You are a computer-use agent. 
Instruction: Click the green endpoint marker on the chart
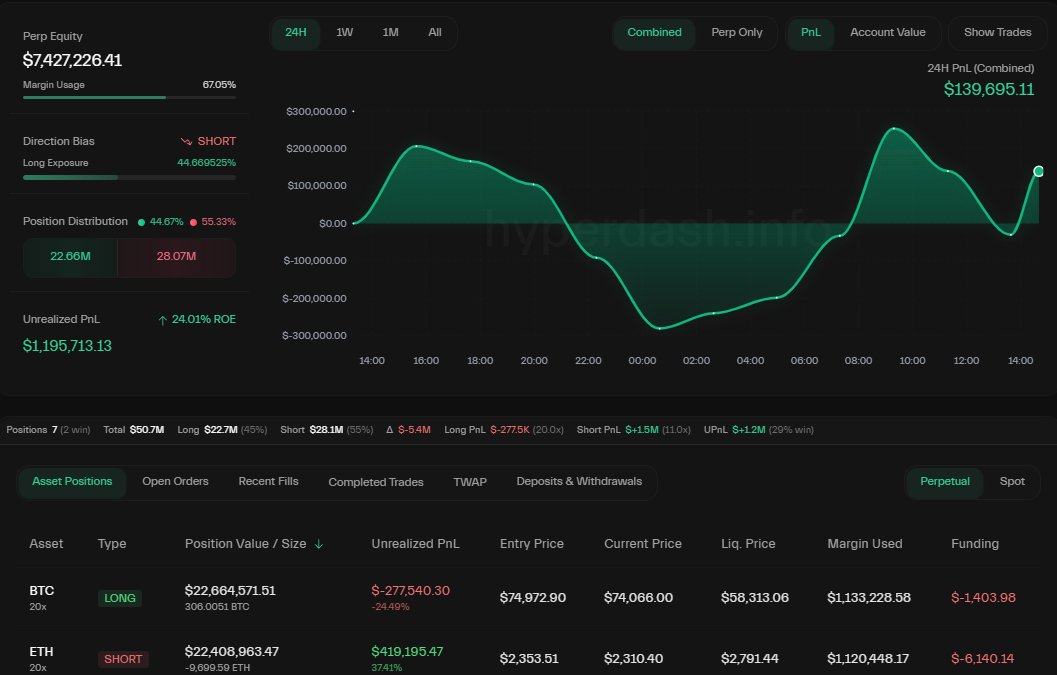pyautogui.click(x=1039, y=171)
